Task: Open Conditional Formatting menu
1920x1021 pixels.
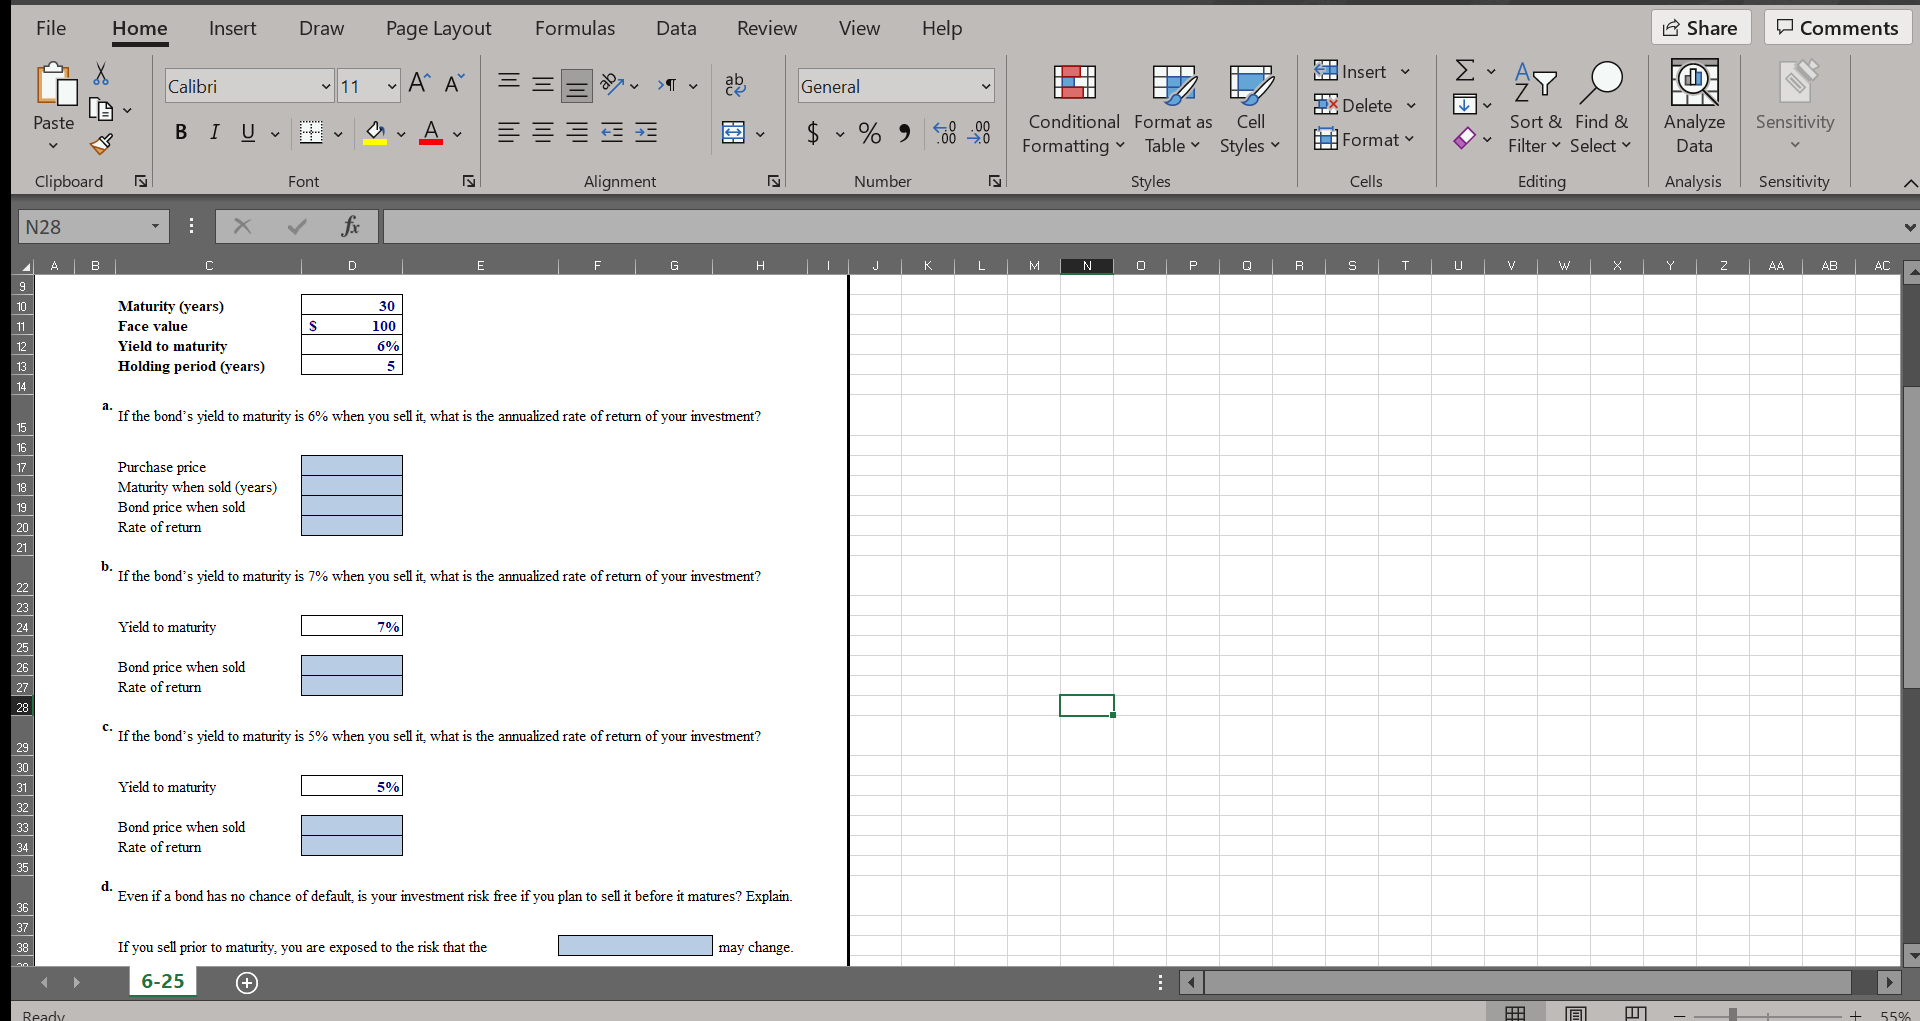Action: pos(1074,108)
